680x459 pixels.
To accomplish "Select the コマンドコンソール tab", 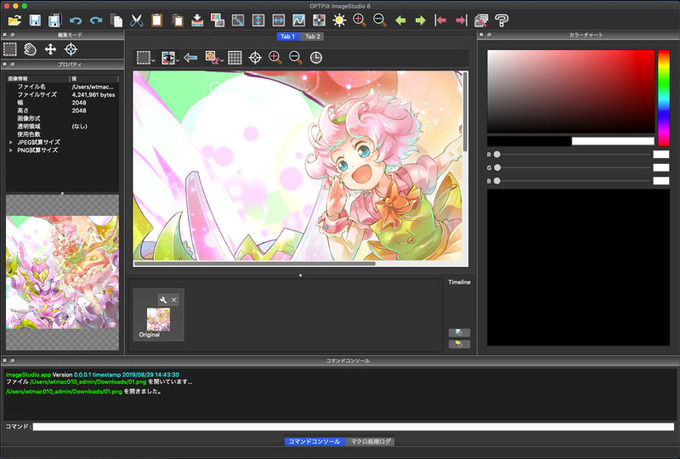I will tap(313, 441).
